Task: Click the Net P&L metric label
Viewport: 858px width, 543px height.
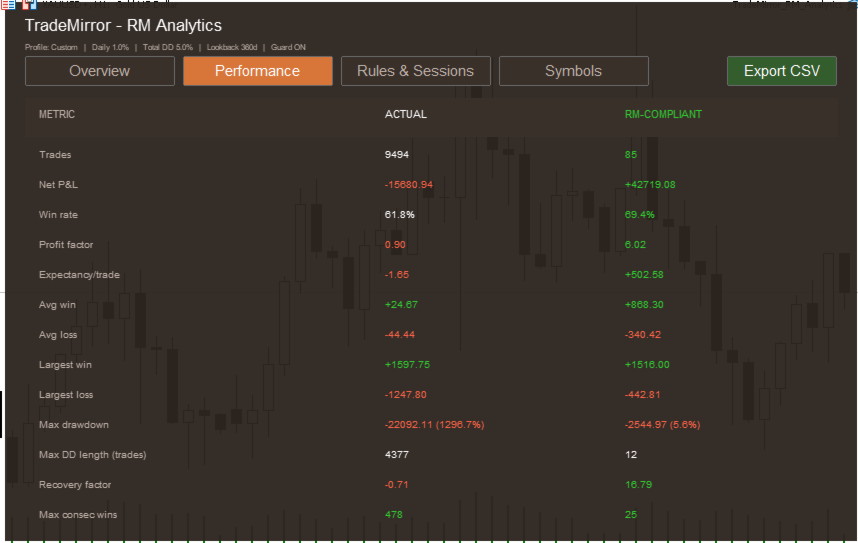Action: 58,185
